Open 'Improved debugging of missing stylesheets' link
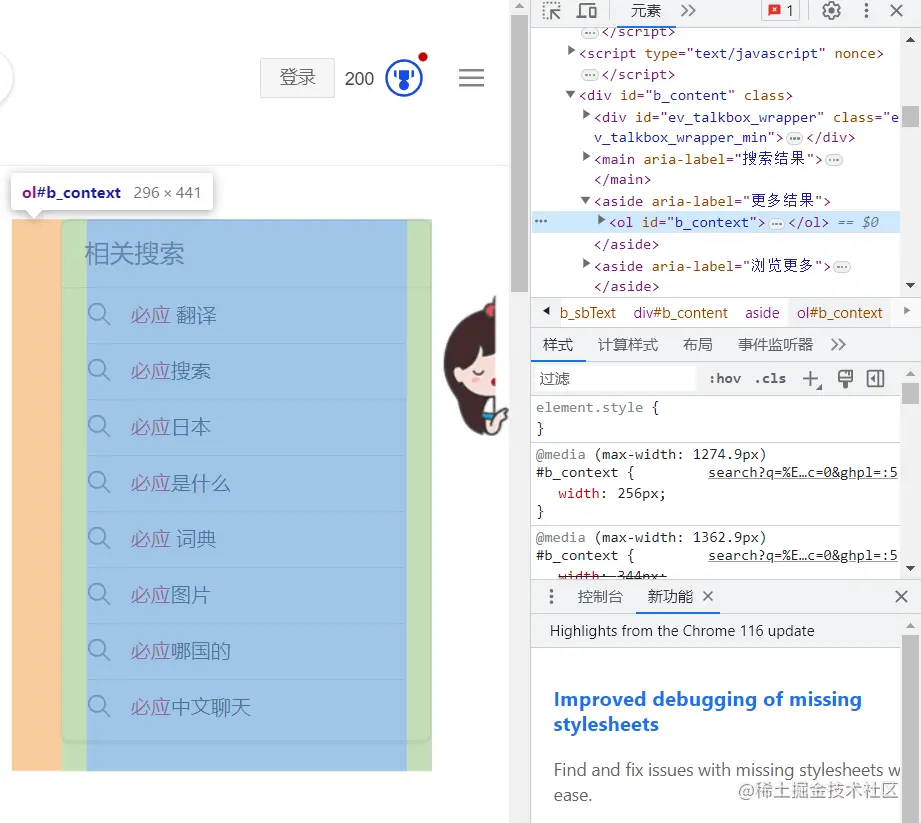The image size is (921, 823). coord(707,711)
